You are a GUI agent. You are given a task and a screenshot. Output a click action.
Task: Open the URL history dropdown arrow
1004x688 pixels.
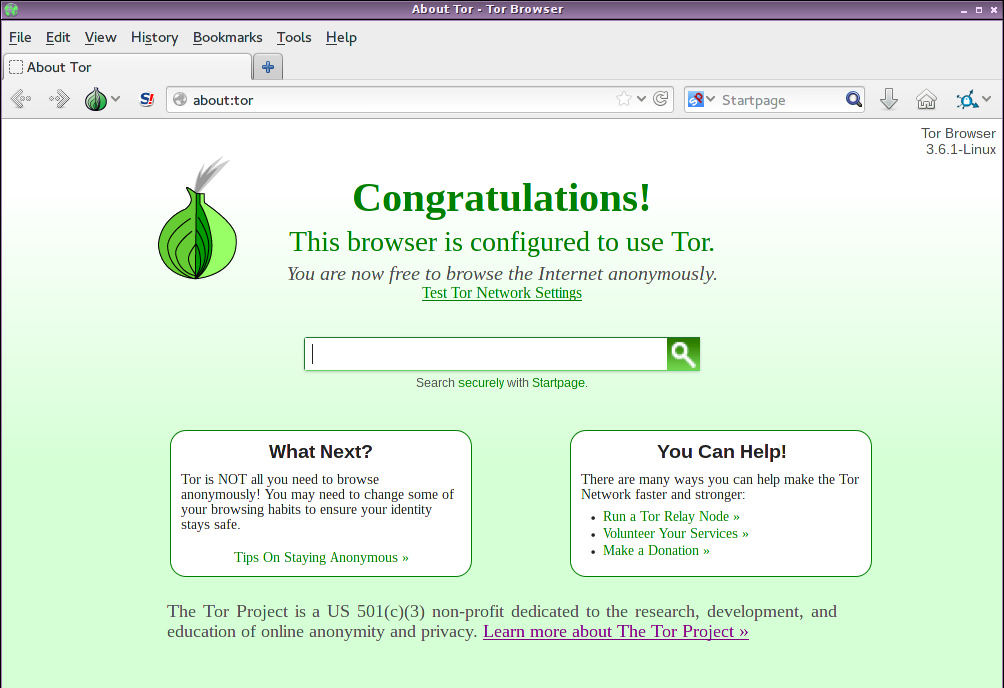[641, 99]
